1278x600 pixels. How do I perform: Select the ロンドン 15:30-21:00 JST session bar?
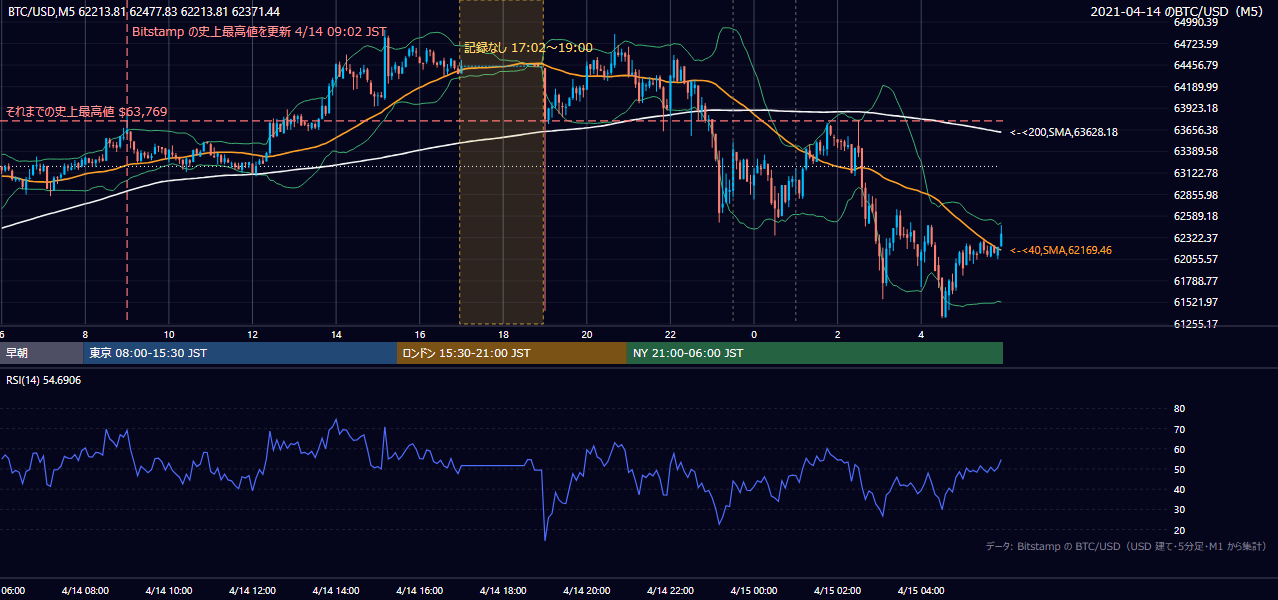tap(512, 353)
